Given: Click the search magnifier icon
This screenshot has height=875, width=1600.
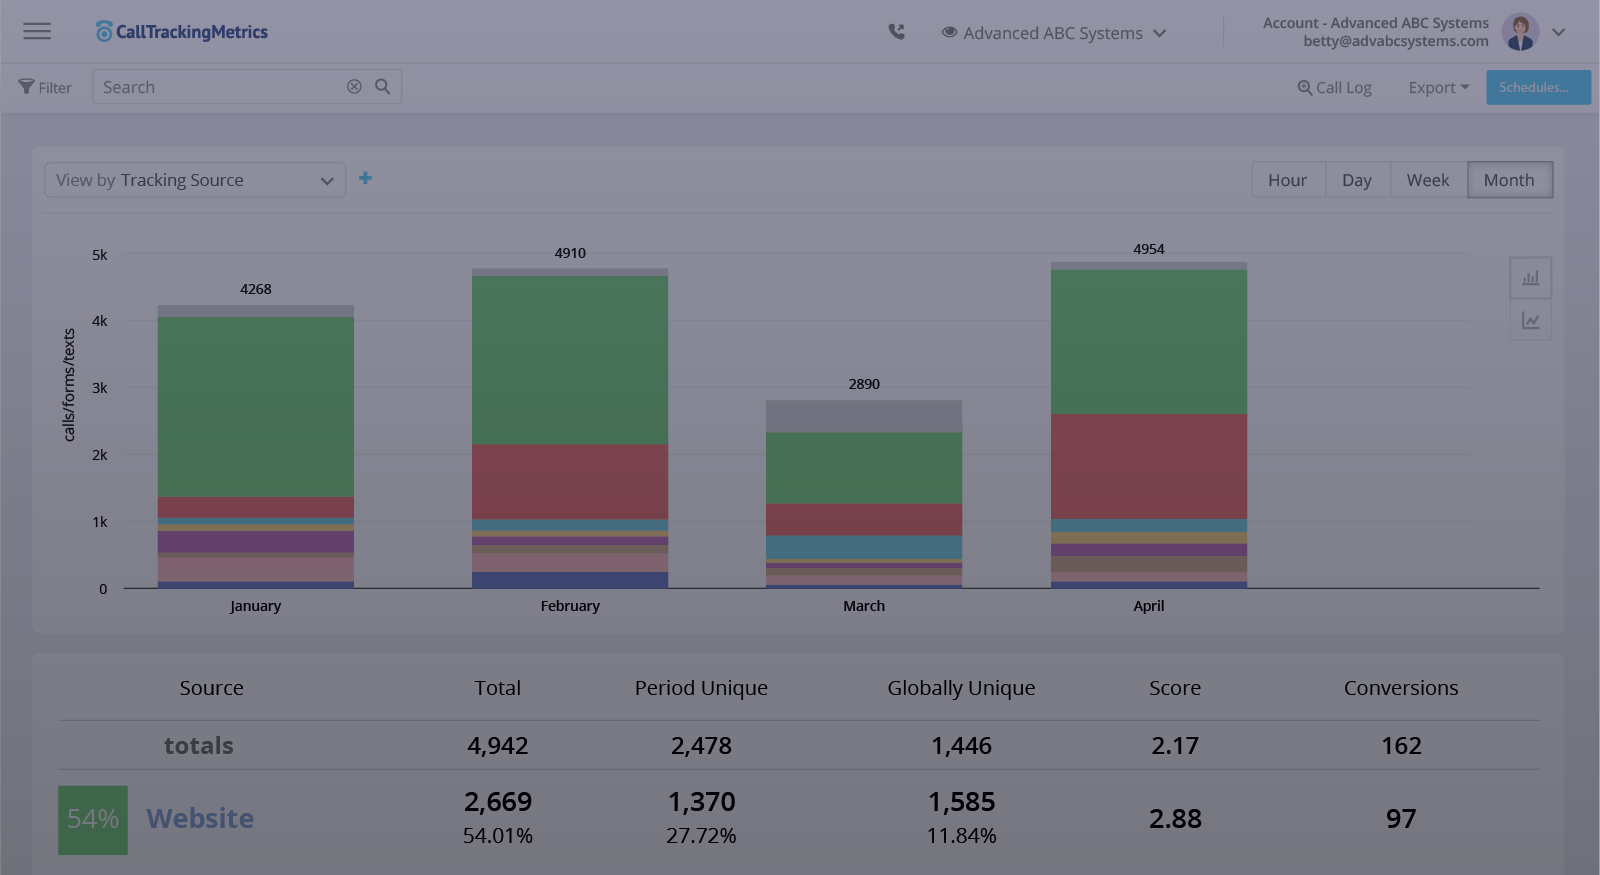Looking at the screenshot, I should point(382,87).
